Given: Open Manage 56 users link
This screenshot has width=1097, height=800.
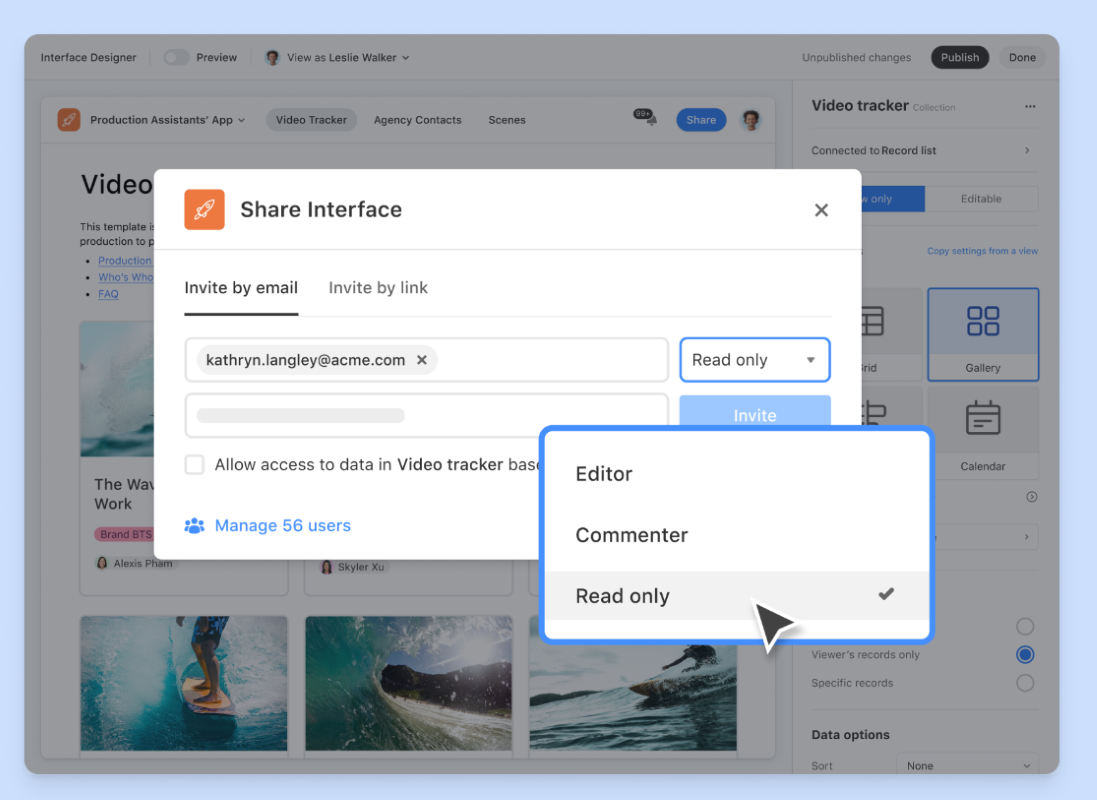Looking at the screenshot, I should pyautogui.click(x=283, y=526).
